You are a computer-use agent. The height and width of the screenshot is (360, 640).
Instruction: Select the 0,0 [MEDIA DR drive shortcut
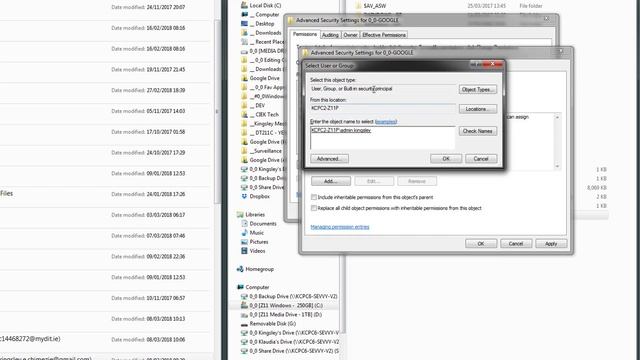coord(262,51)
